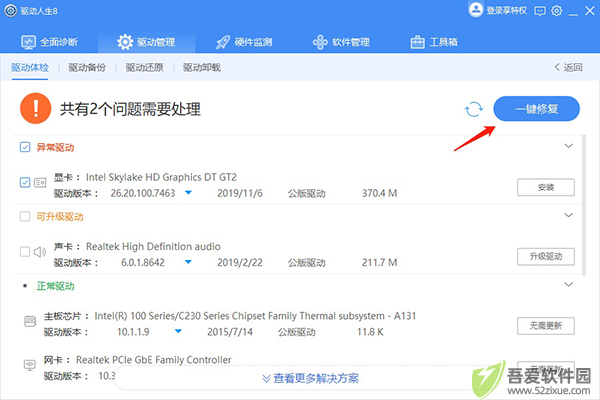Collapse the 正常驱动 section chevron

point(569,284)
